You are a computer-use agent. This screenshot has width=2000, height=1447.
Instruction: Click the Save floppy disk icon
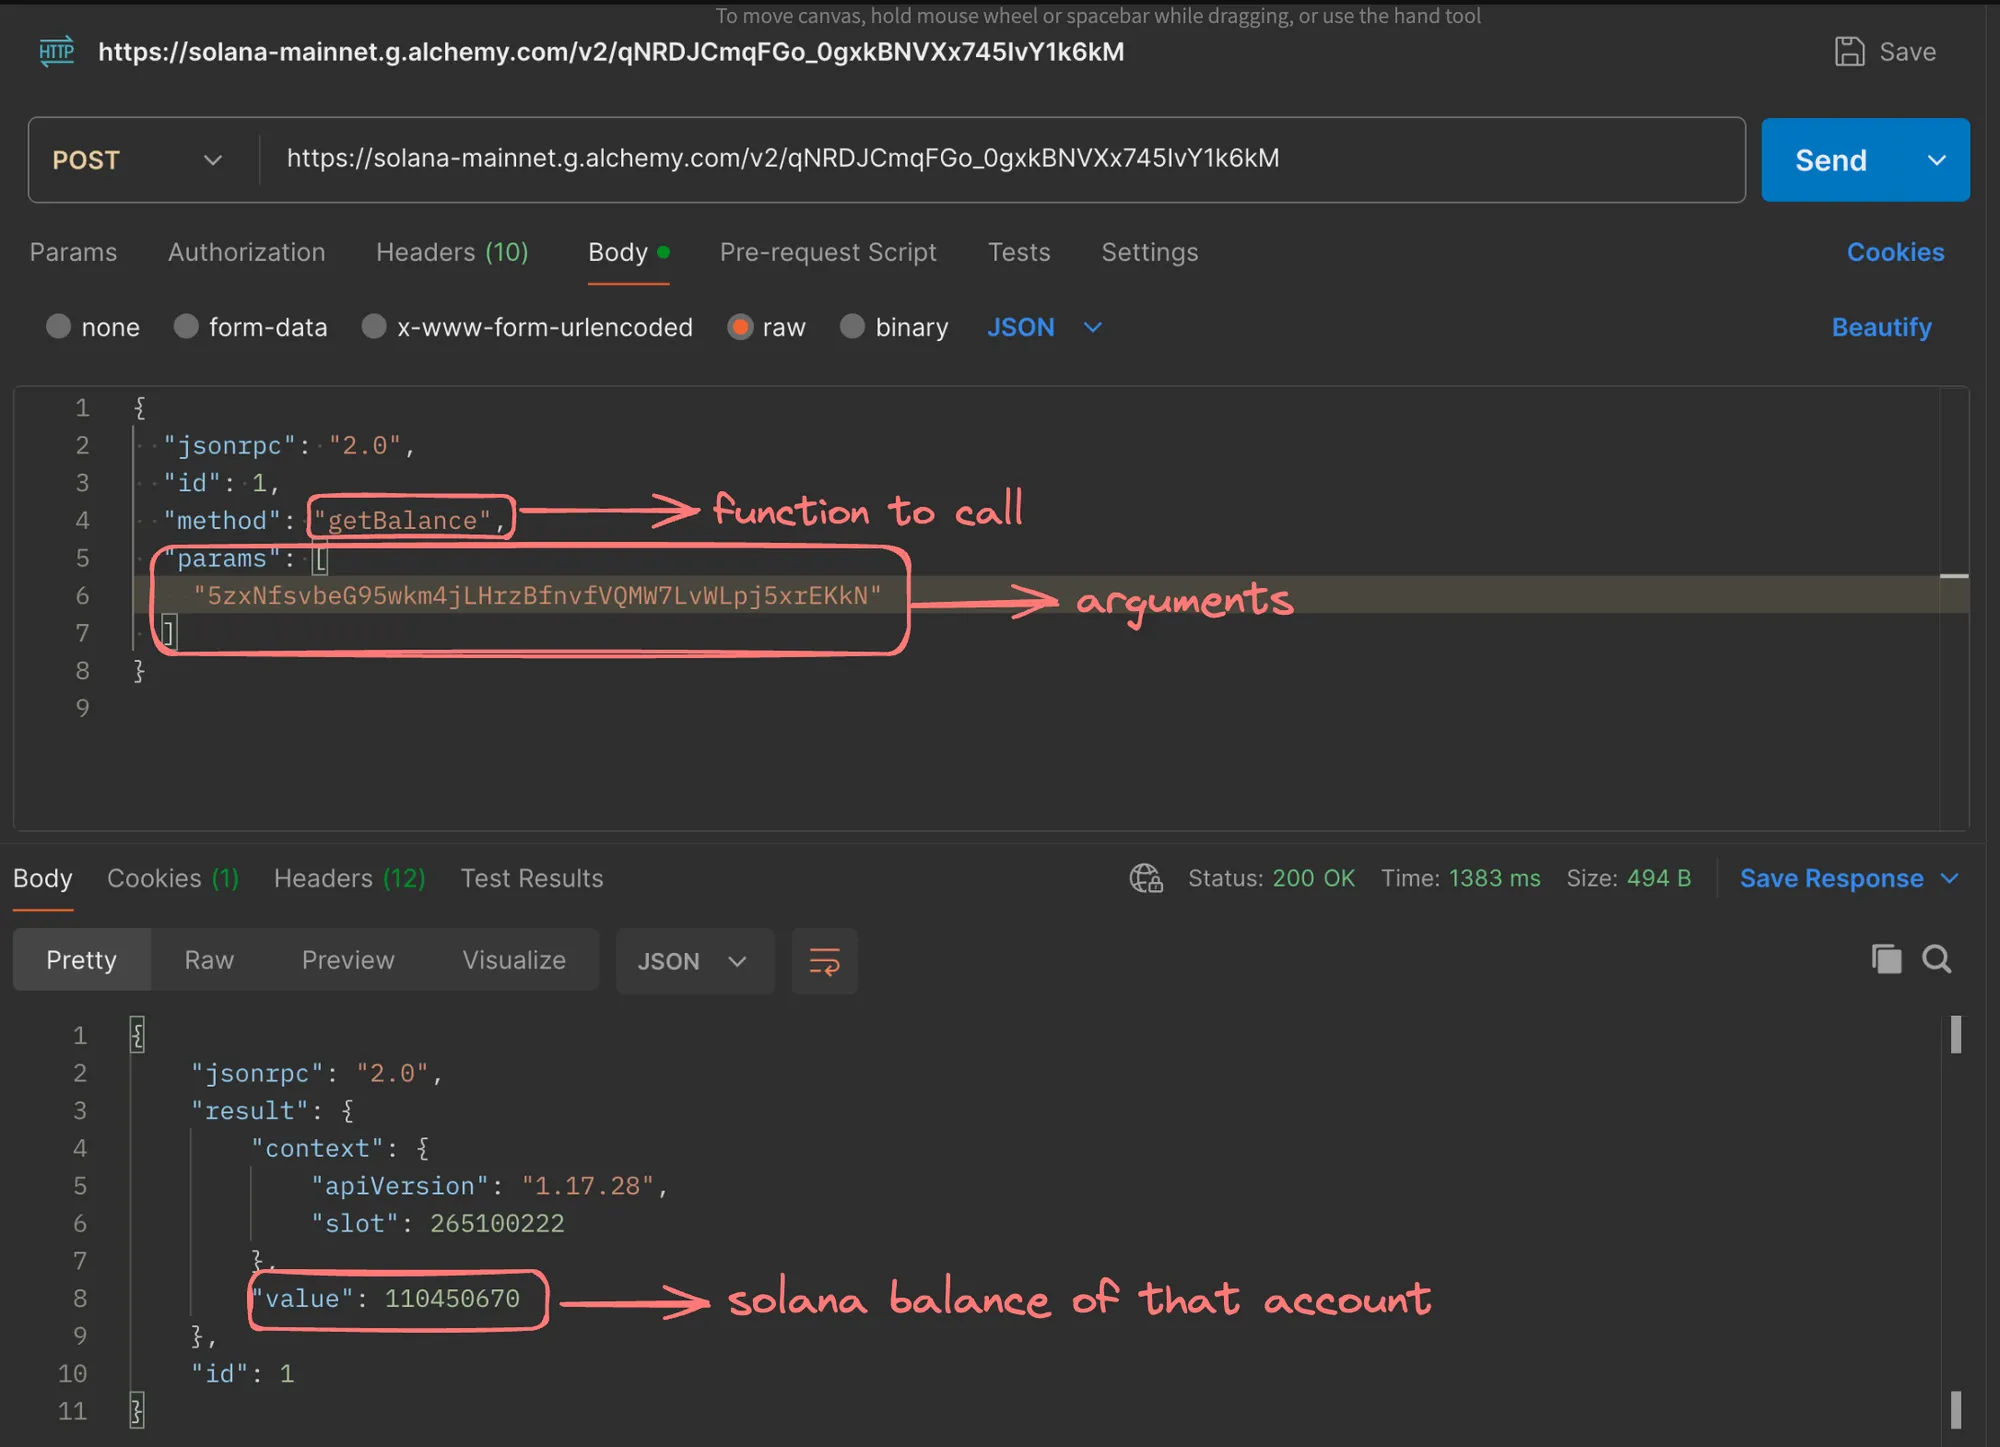[x=1849, y=52]
